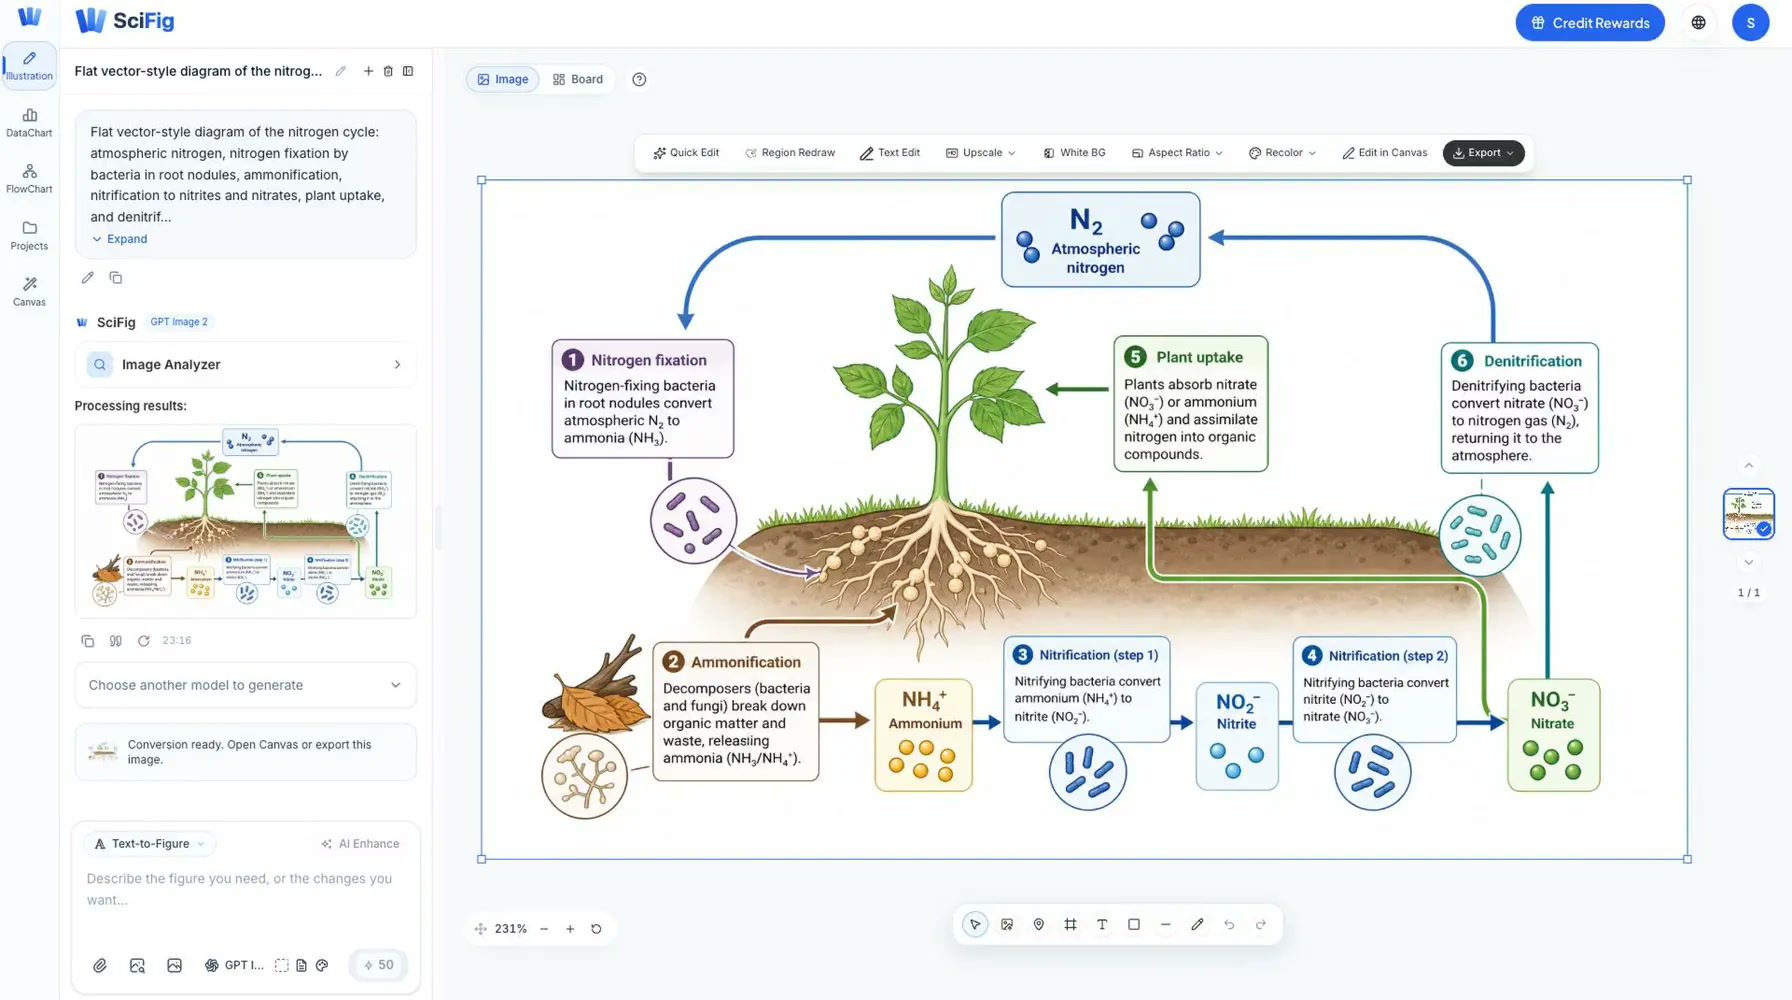Select the pencil draw tool
This screenshot has width=1792, height=1000.
pos(1197,925)
